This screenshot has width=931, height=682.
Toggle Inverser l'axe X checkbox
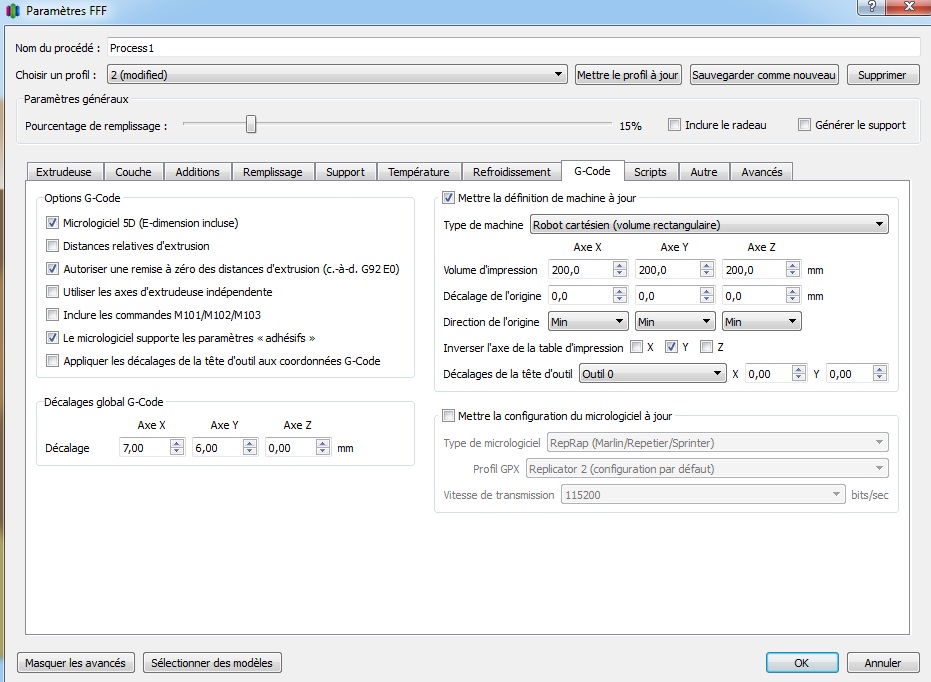point(636,347)
